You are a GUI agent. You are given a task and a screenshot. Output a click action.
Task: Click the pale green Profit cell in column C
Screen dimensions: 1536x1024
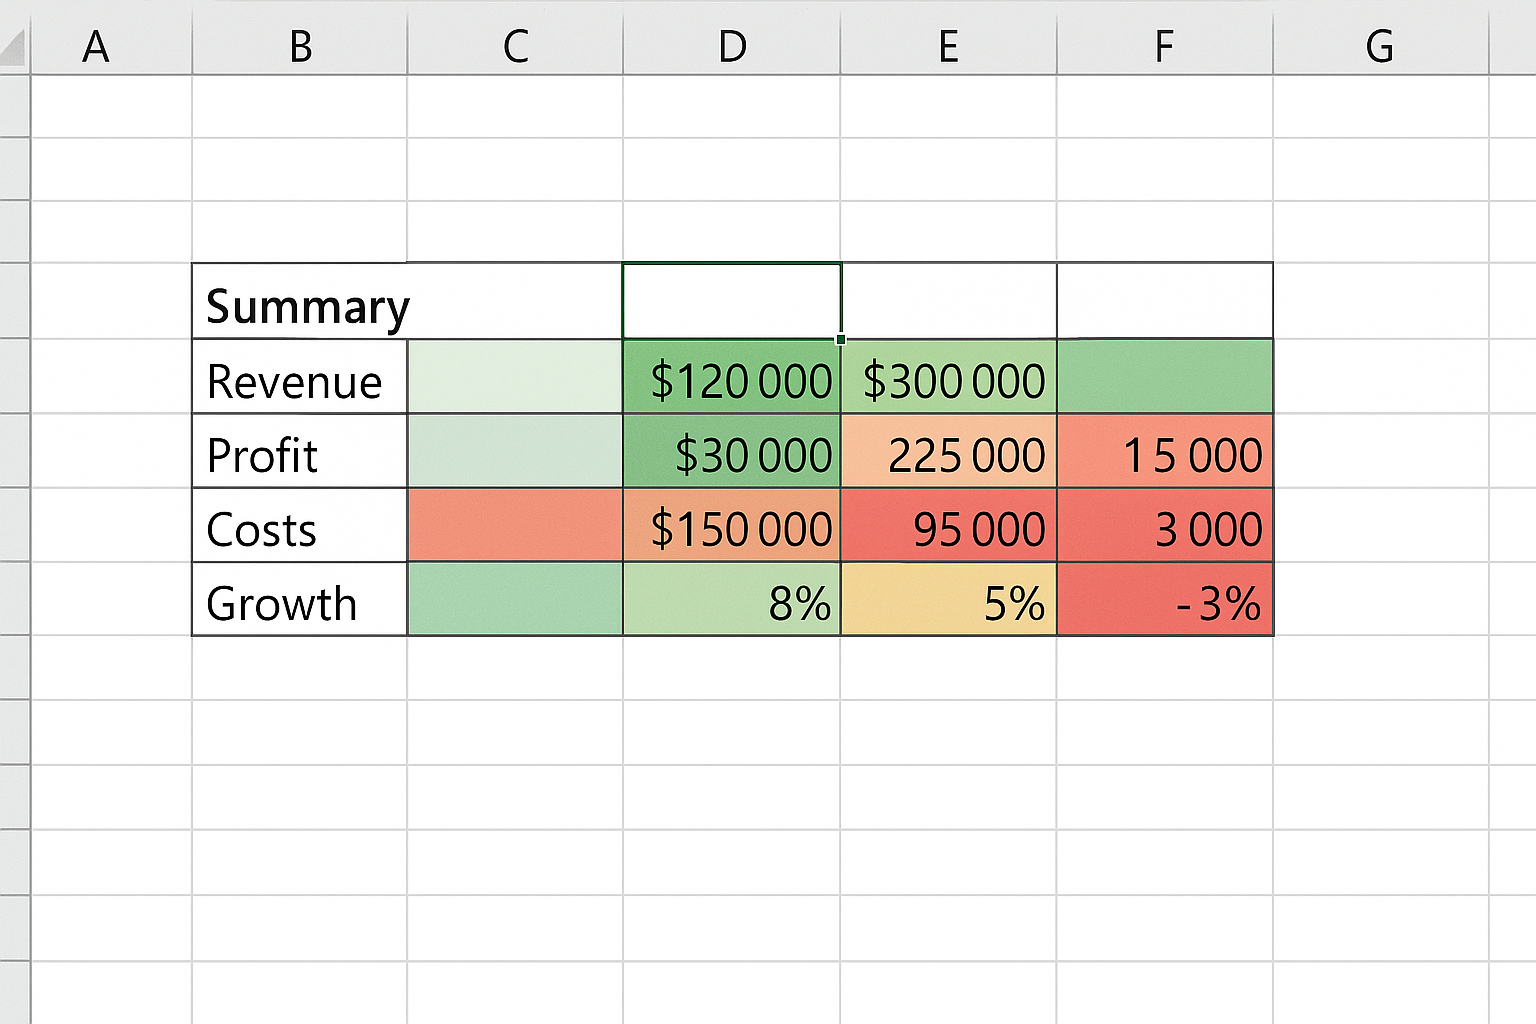(515, 451)
